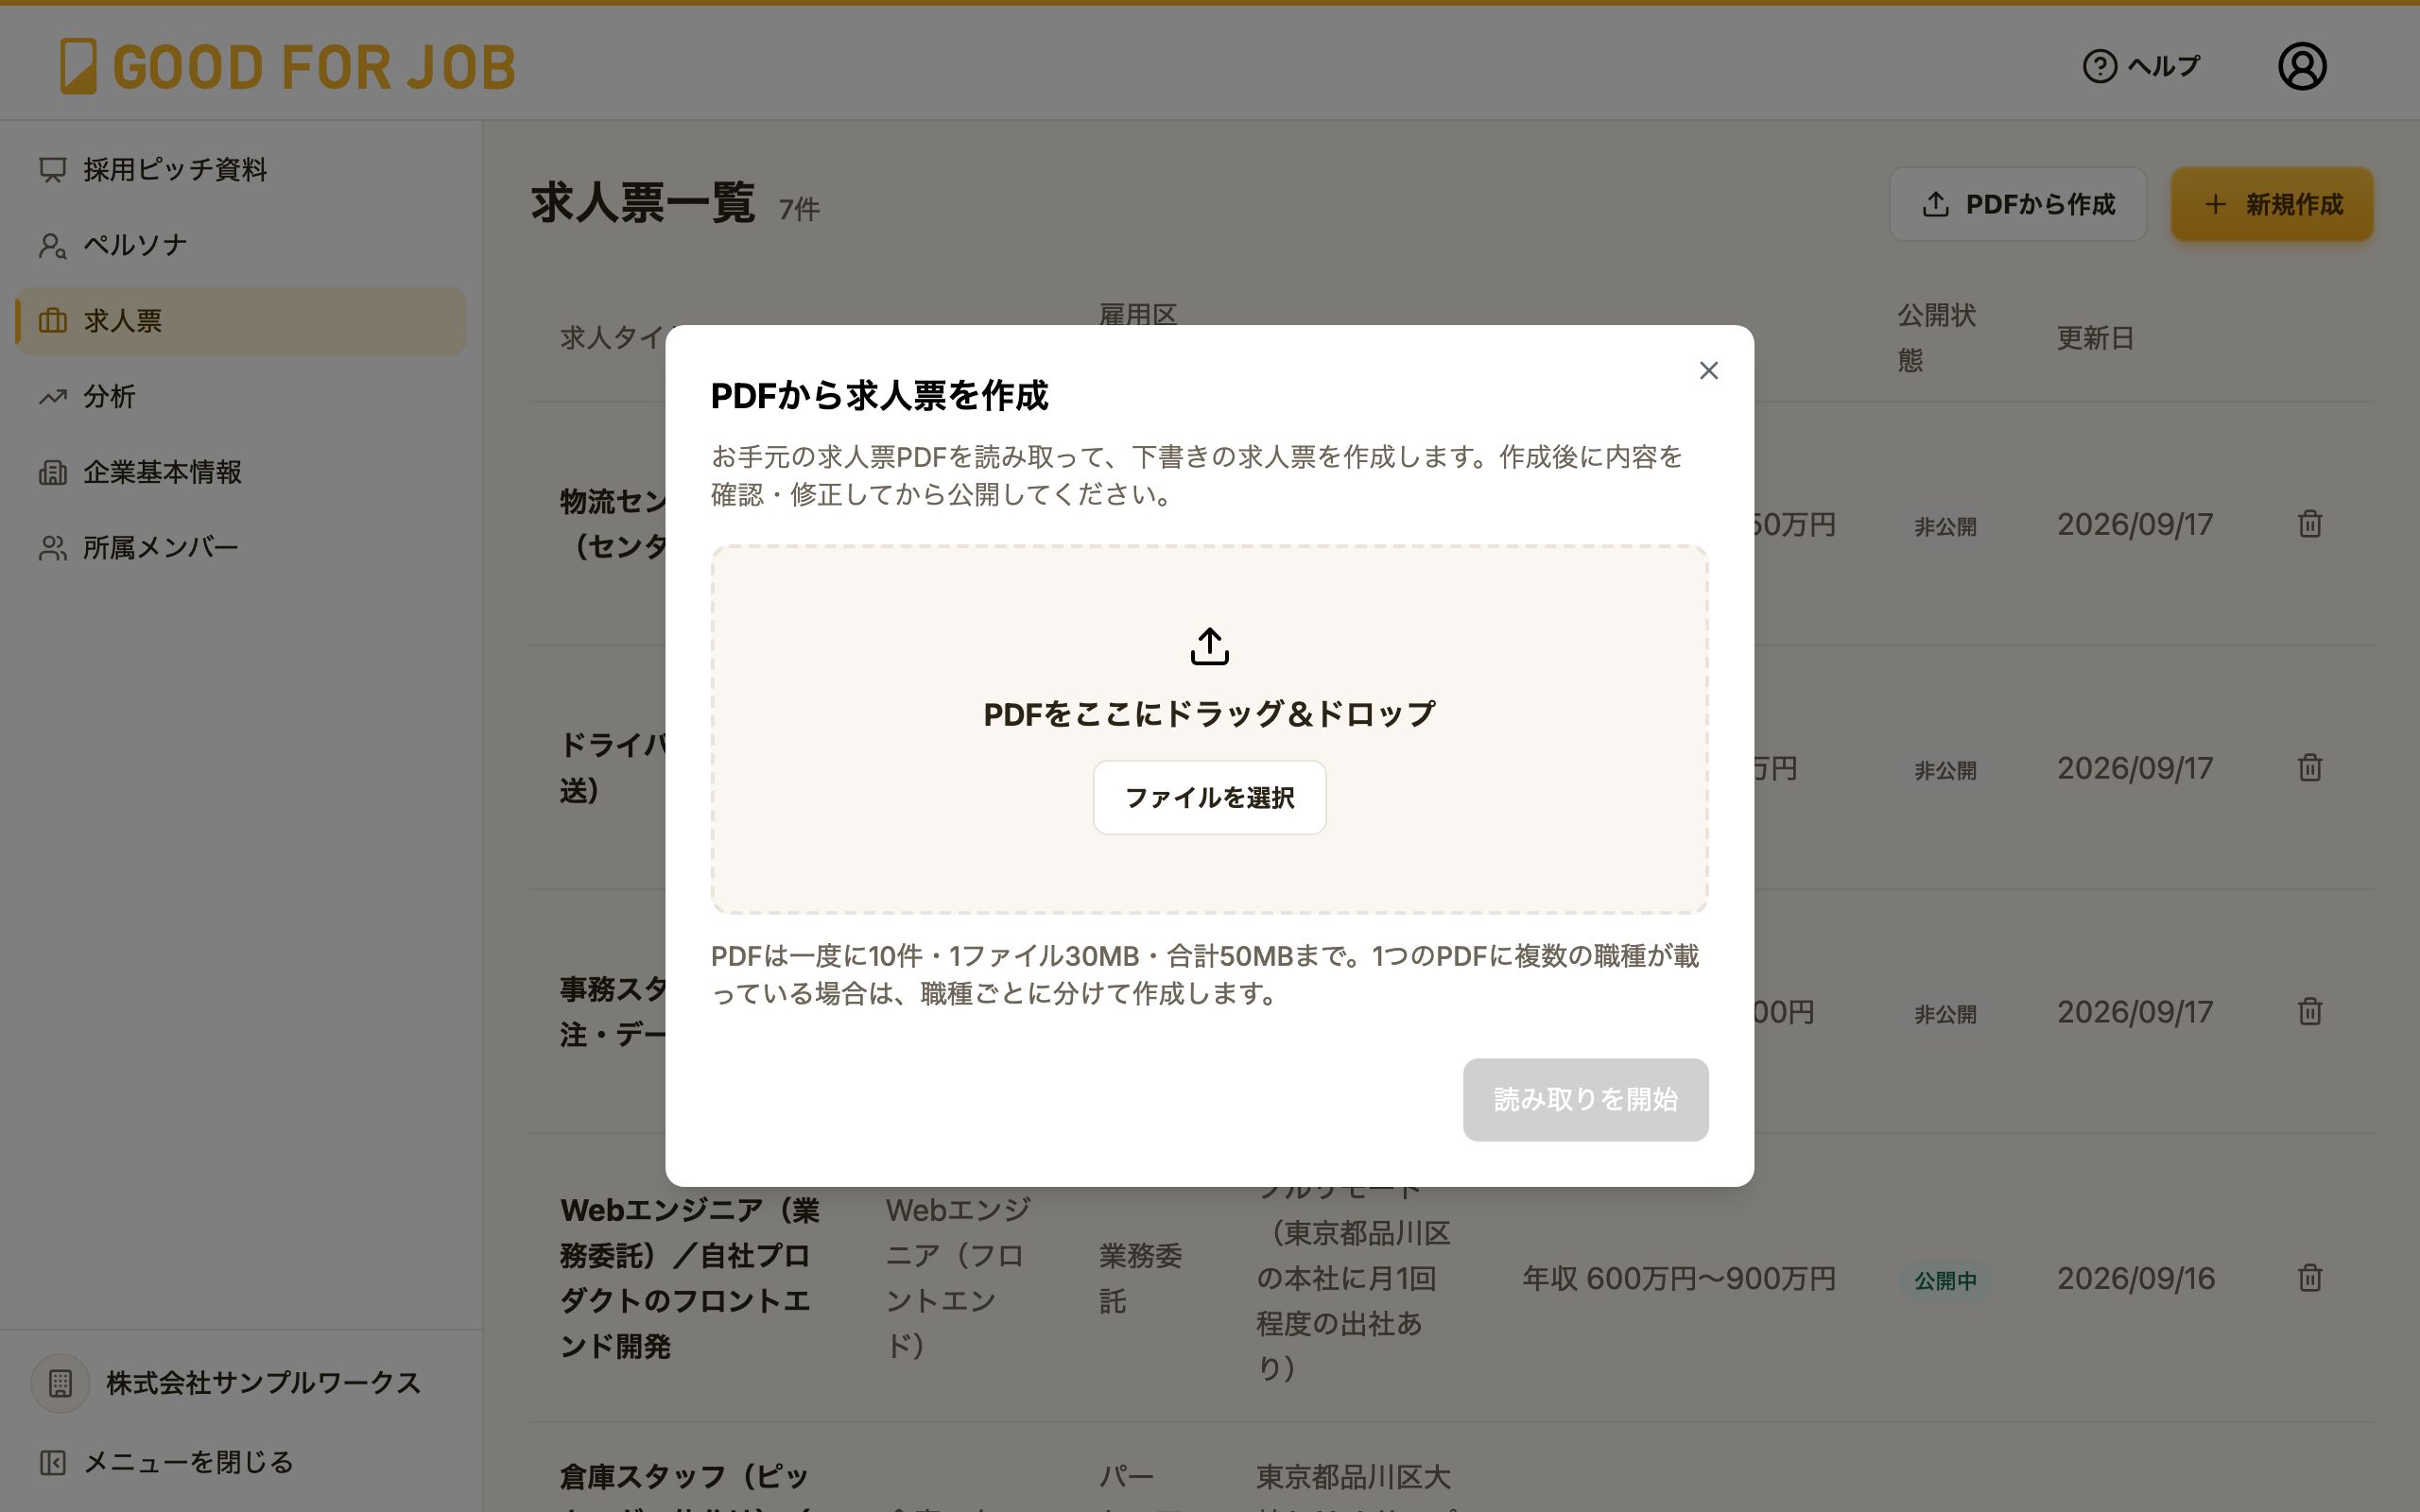The height and width of the screenshot is (1512, 2420).
Task: Open 企業基本情報 in the sidebar
Action: [x=241, y=472]
